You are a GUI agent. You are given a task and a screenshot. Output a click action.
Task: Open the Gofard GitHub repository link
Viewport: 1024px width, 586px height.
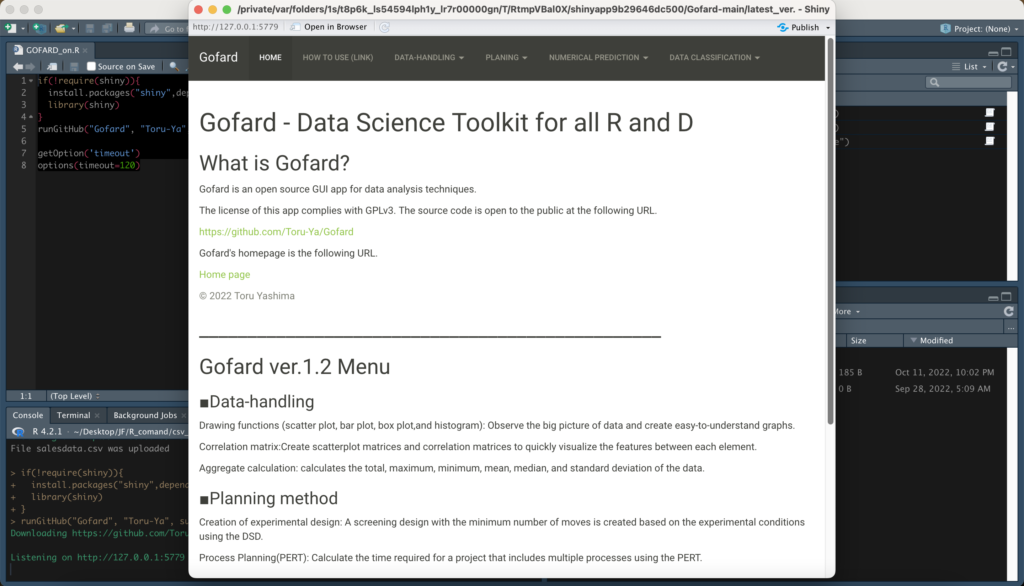click(276, 232)
